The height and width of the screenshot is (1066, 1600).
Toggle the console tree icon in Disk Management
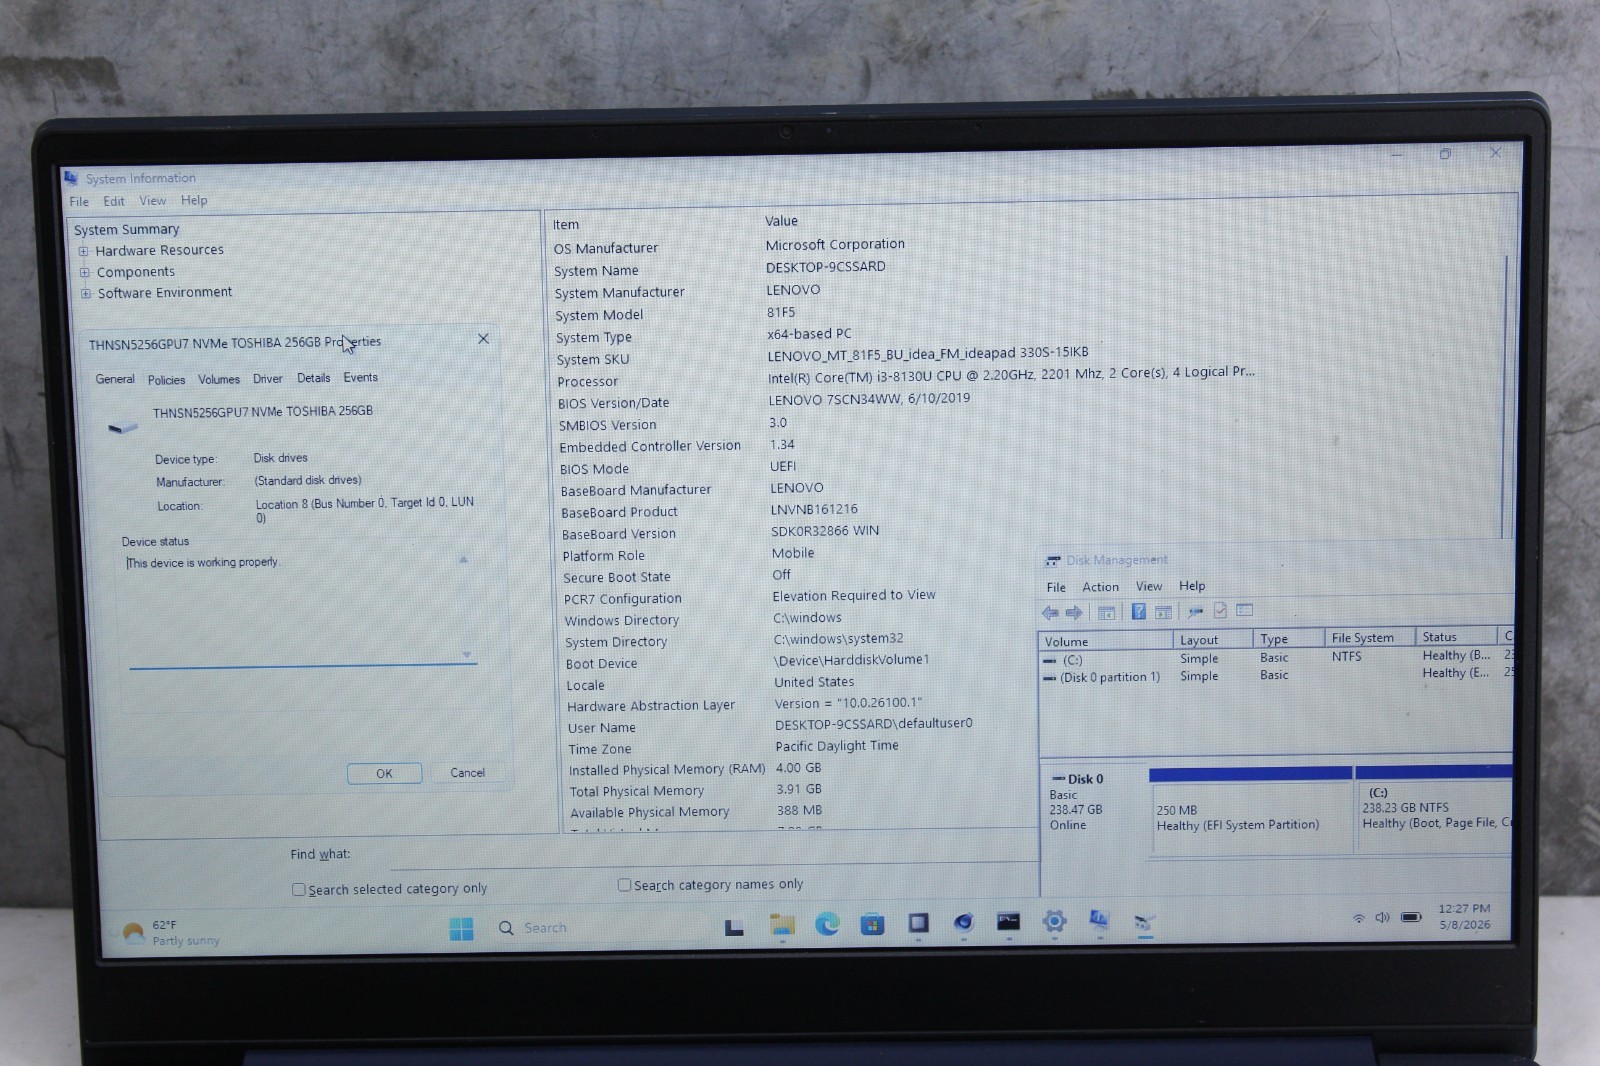click(1106, 613)
